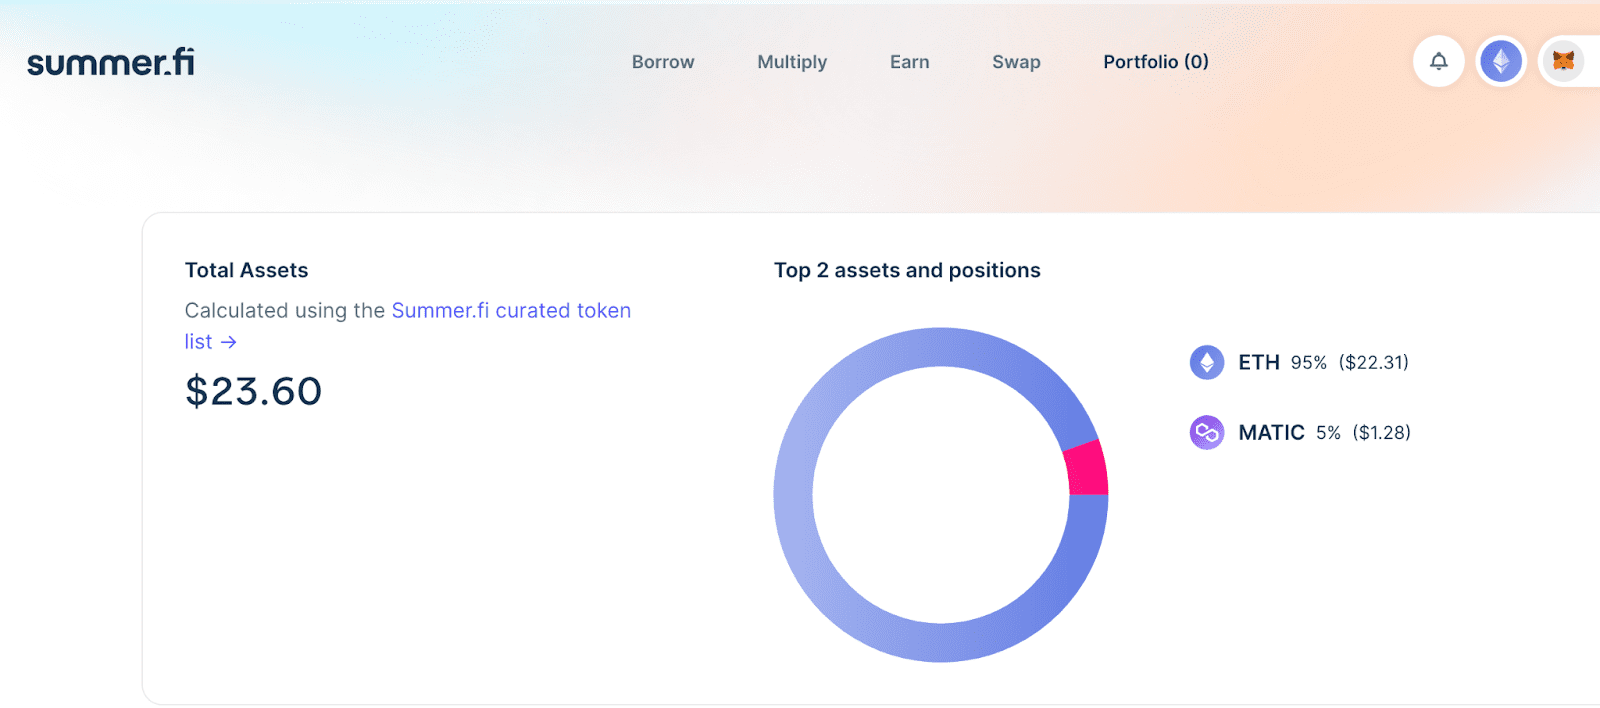
Task: Click the blue ETH donut segment
Action: [795, 495]
